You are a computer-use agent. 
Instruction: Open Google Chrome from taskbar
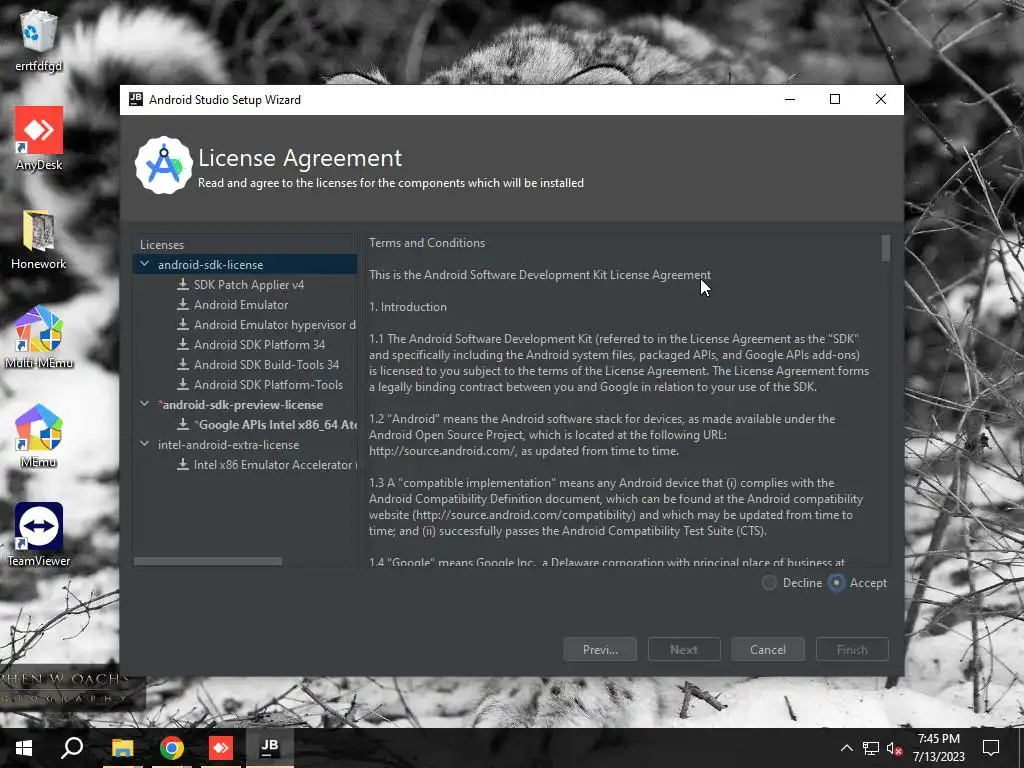point(172,748)
